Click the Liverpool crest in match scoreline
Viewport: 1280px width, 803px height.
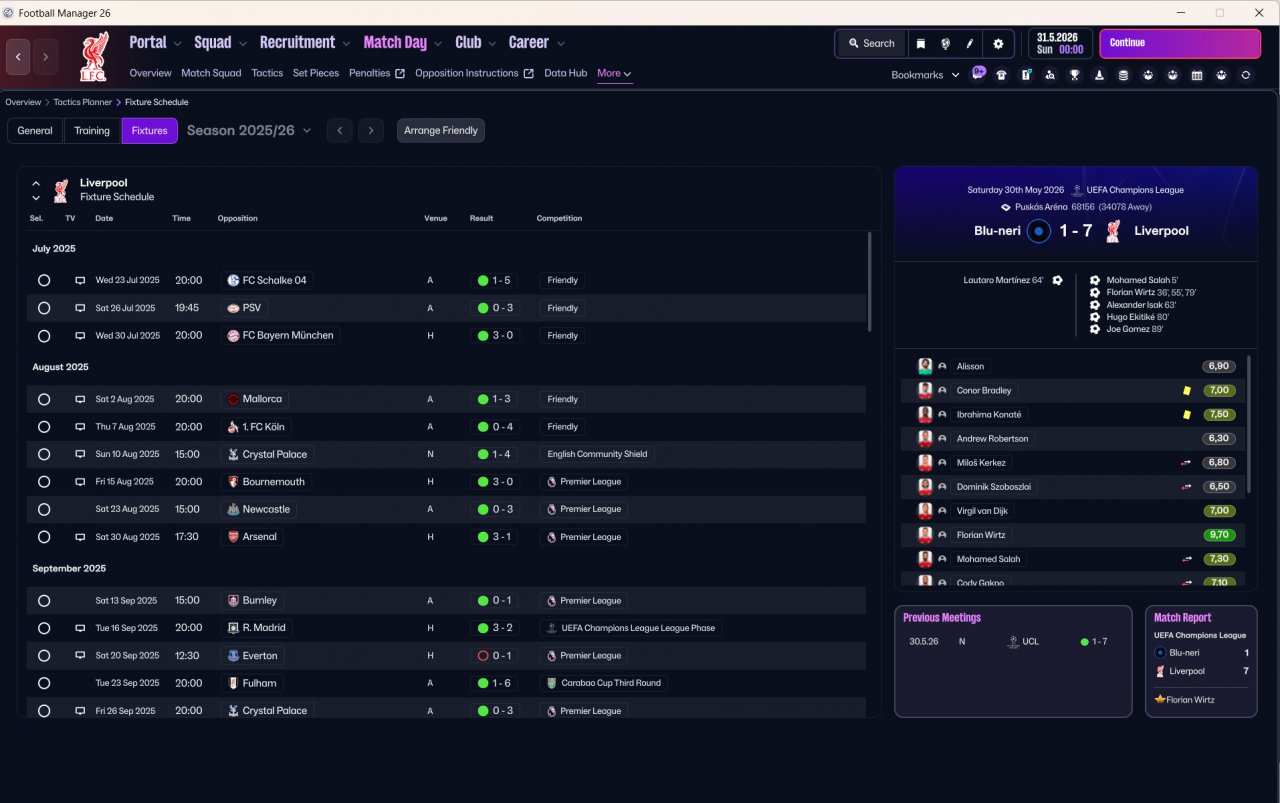[x=1113, y=231]
